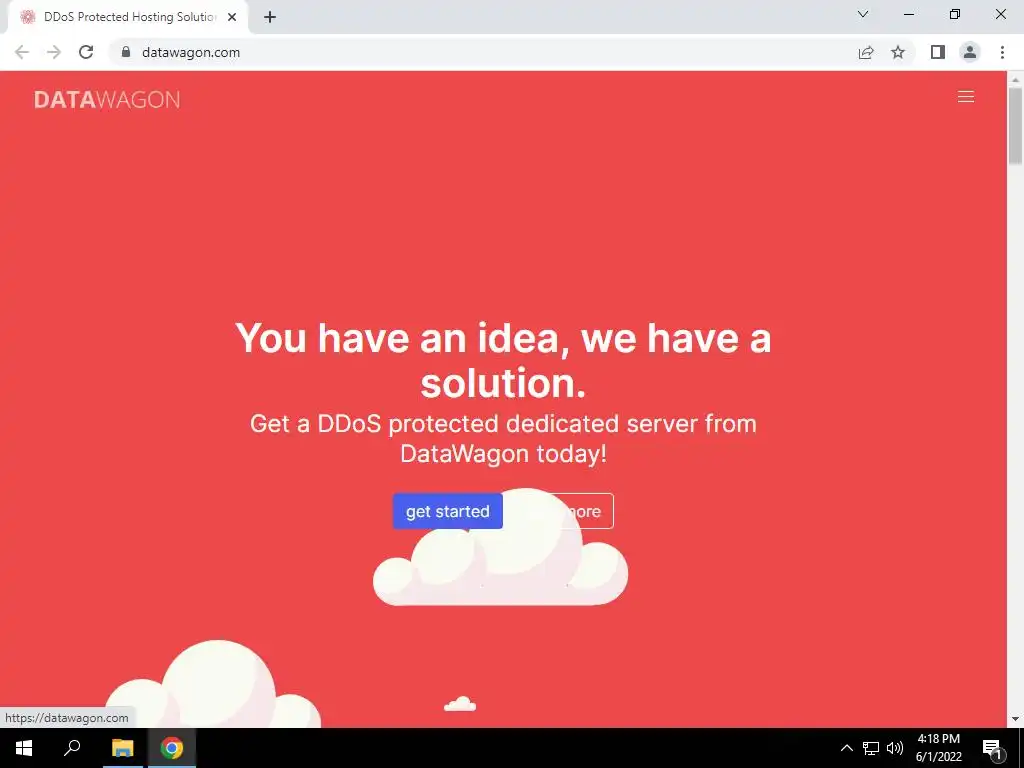Go forward using the browser forward arrow
The image size is (1024, 768).
click(54, 52)
